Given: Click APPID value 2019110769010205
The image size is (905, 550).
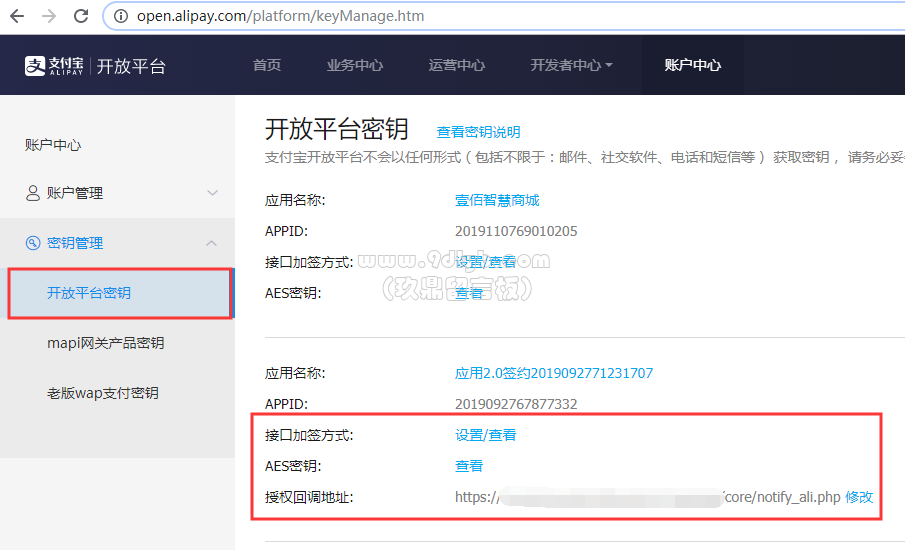Looking at the screenshot, I should pyautogui.click(x=516, y=231).
